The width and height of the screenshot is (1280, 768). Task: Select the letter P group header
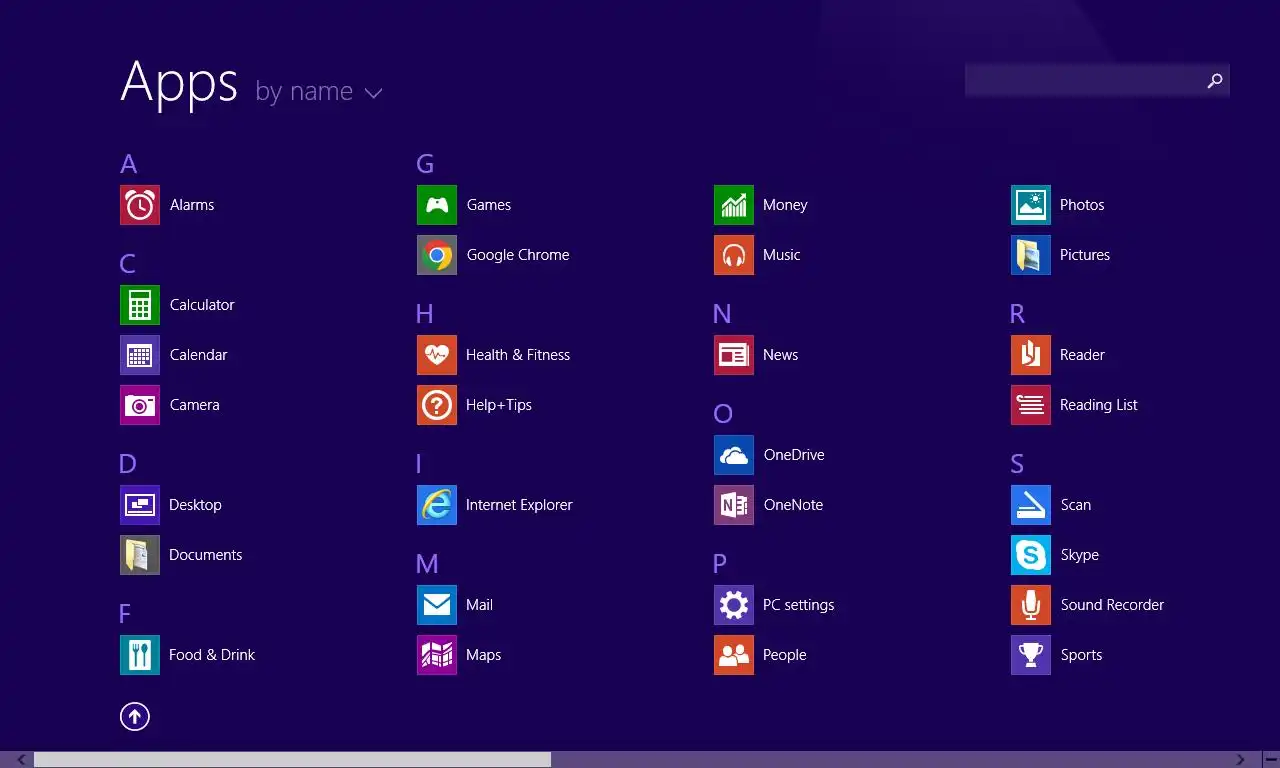(720, 564)
